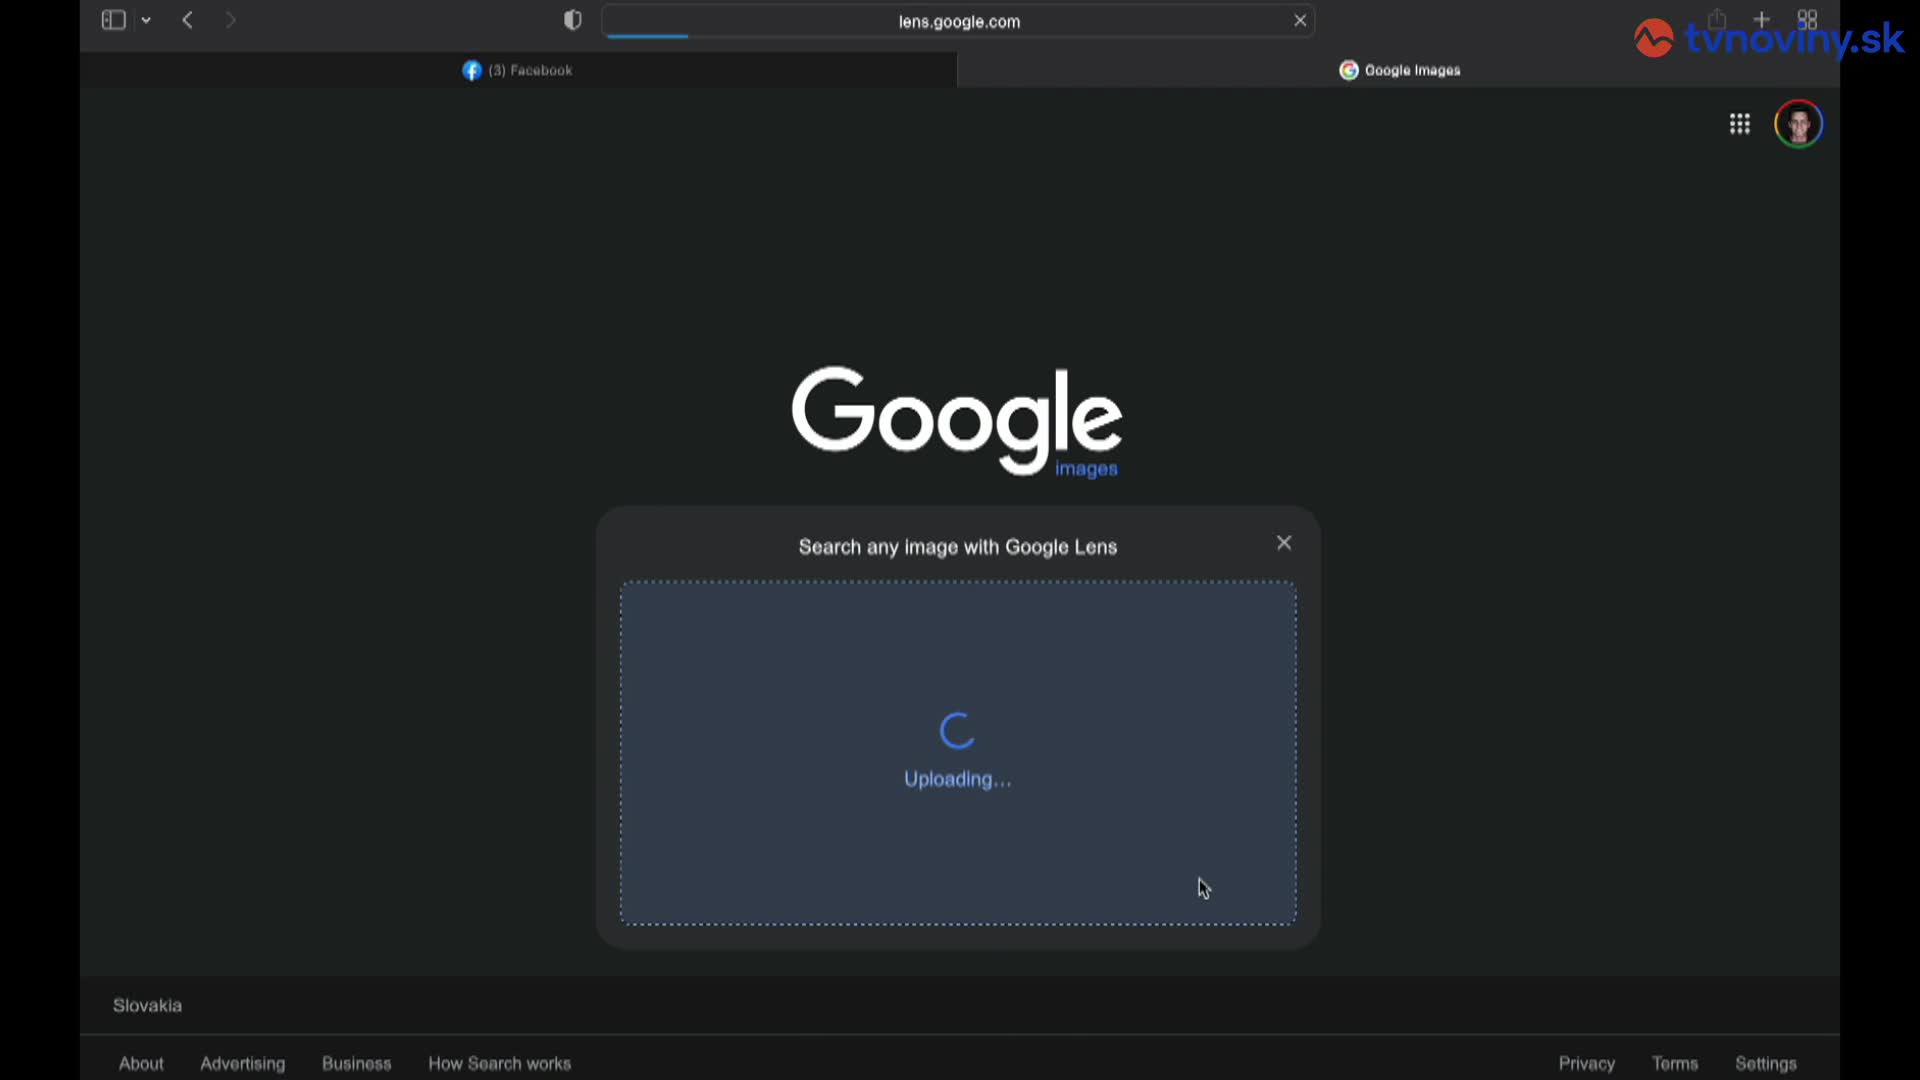Open the Privacy footer link
This screenshot has height=1080, width=1920.
coord(1587,1063)
